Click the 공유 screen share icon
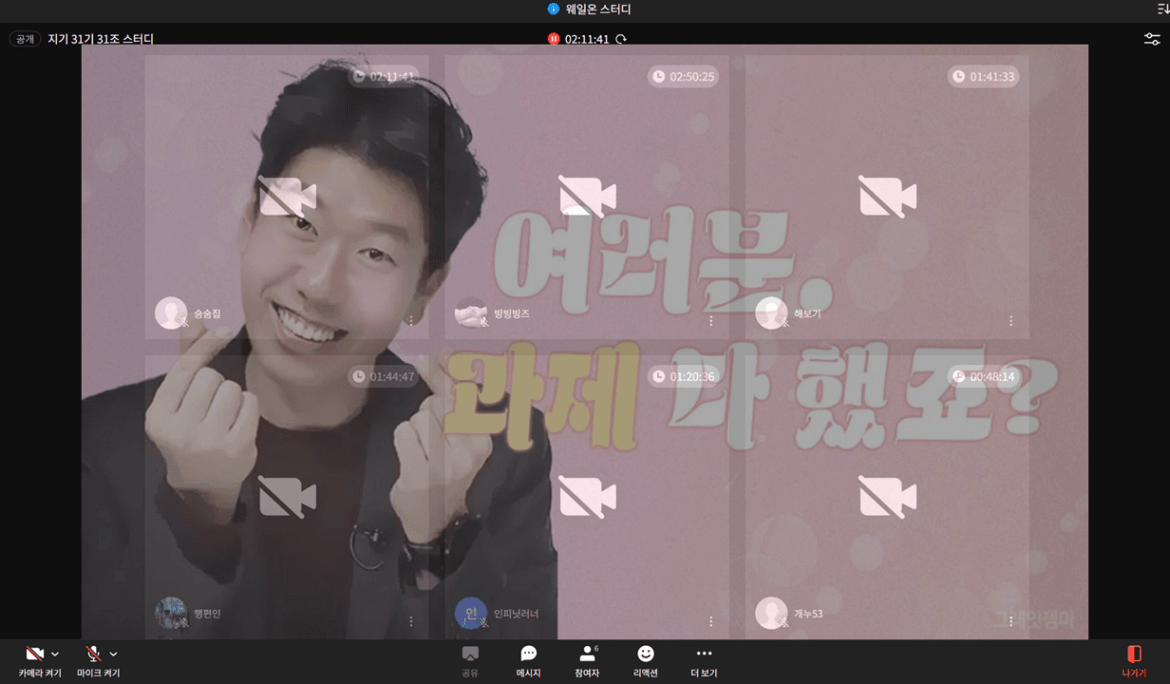The width and height of the screenshot is (1170, 684). pos(470,654)
